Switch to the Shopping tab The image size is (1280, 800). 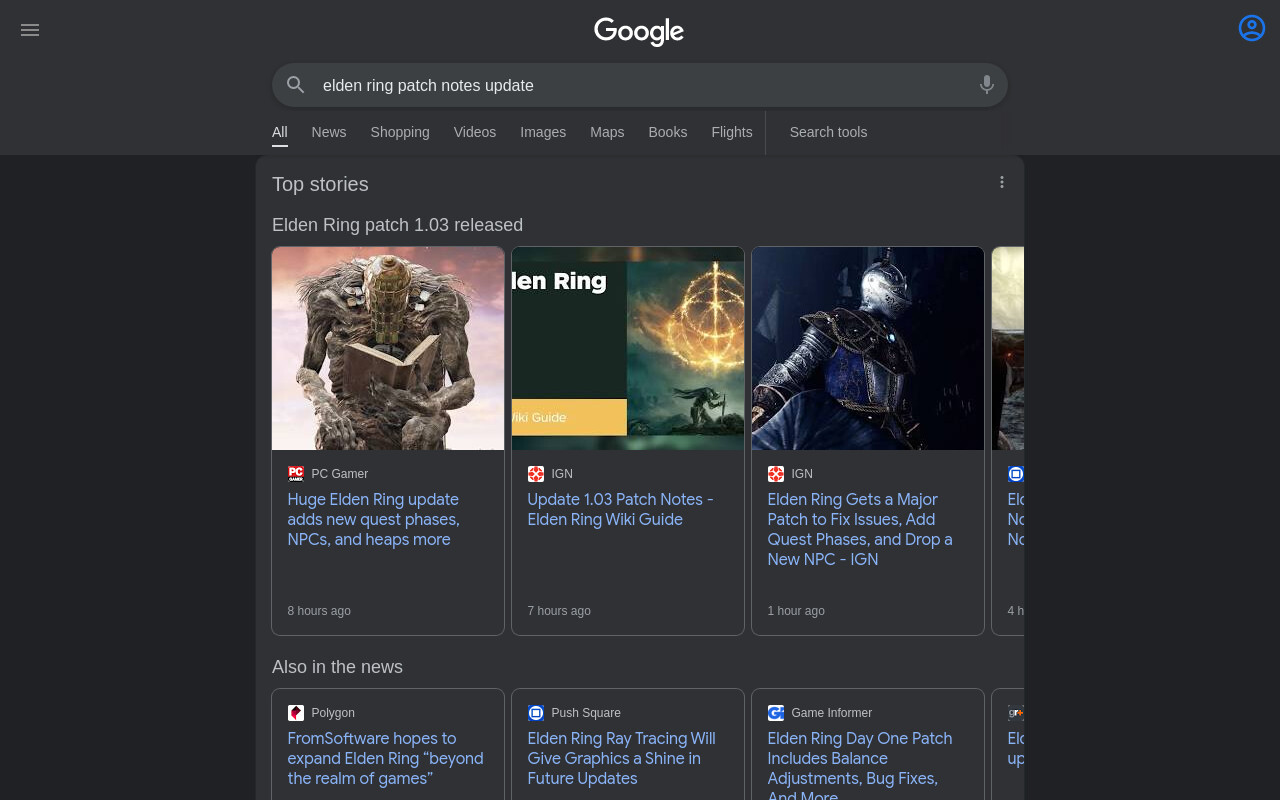[x=400, y=132]
